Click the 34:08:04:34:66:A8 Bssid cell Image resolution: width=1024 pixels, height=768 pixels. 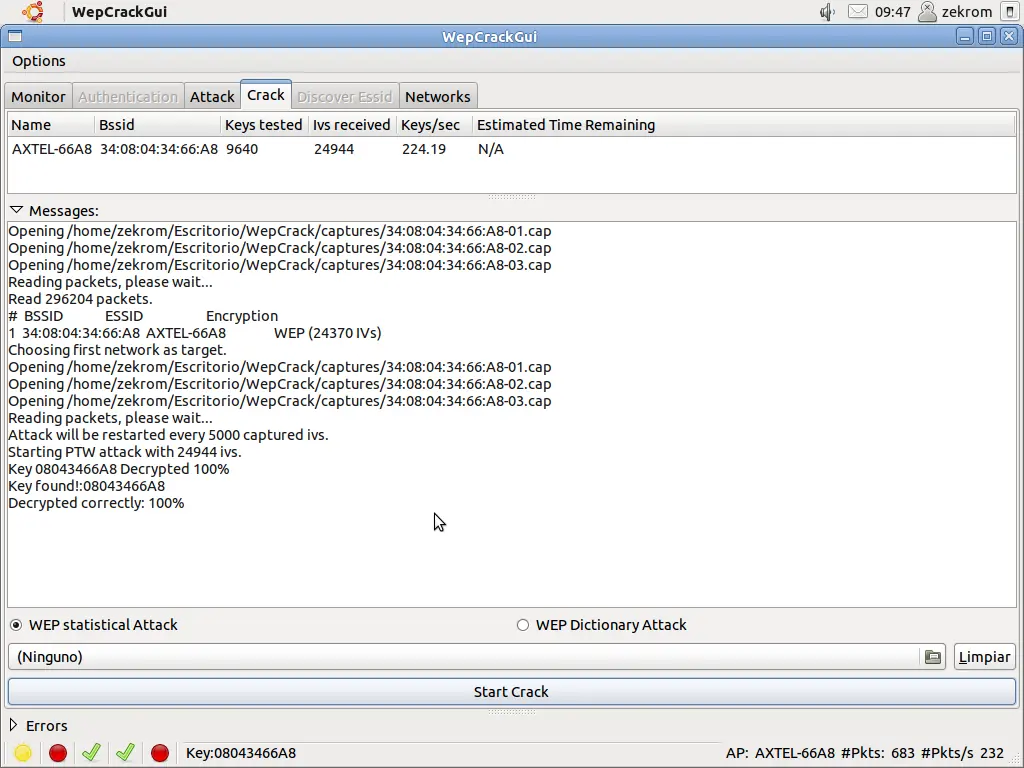159,149
